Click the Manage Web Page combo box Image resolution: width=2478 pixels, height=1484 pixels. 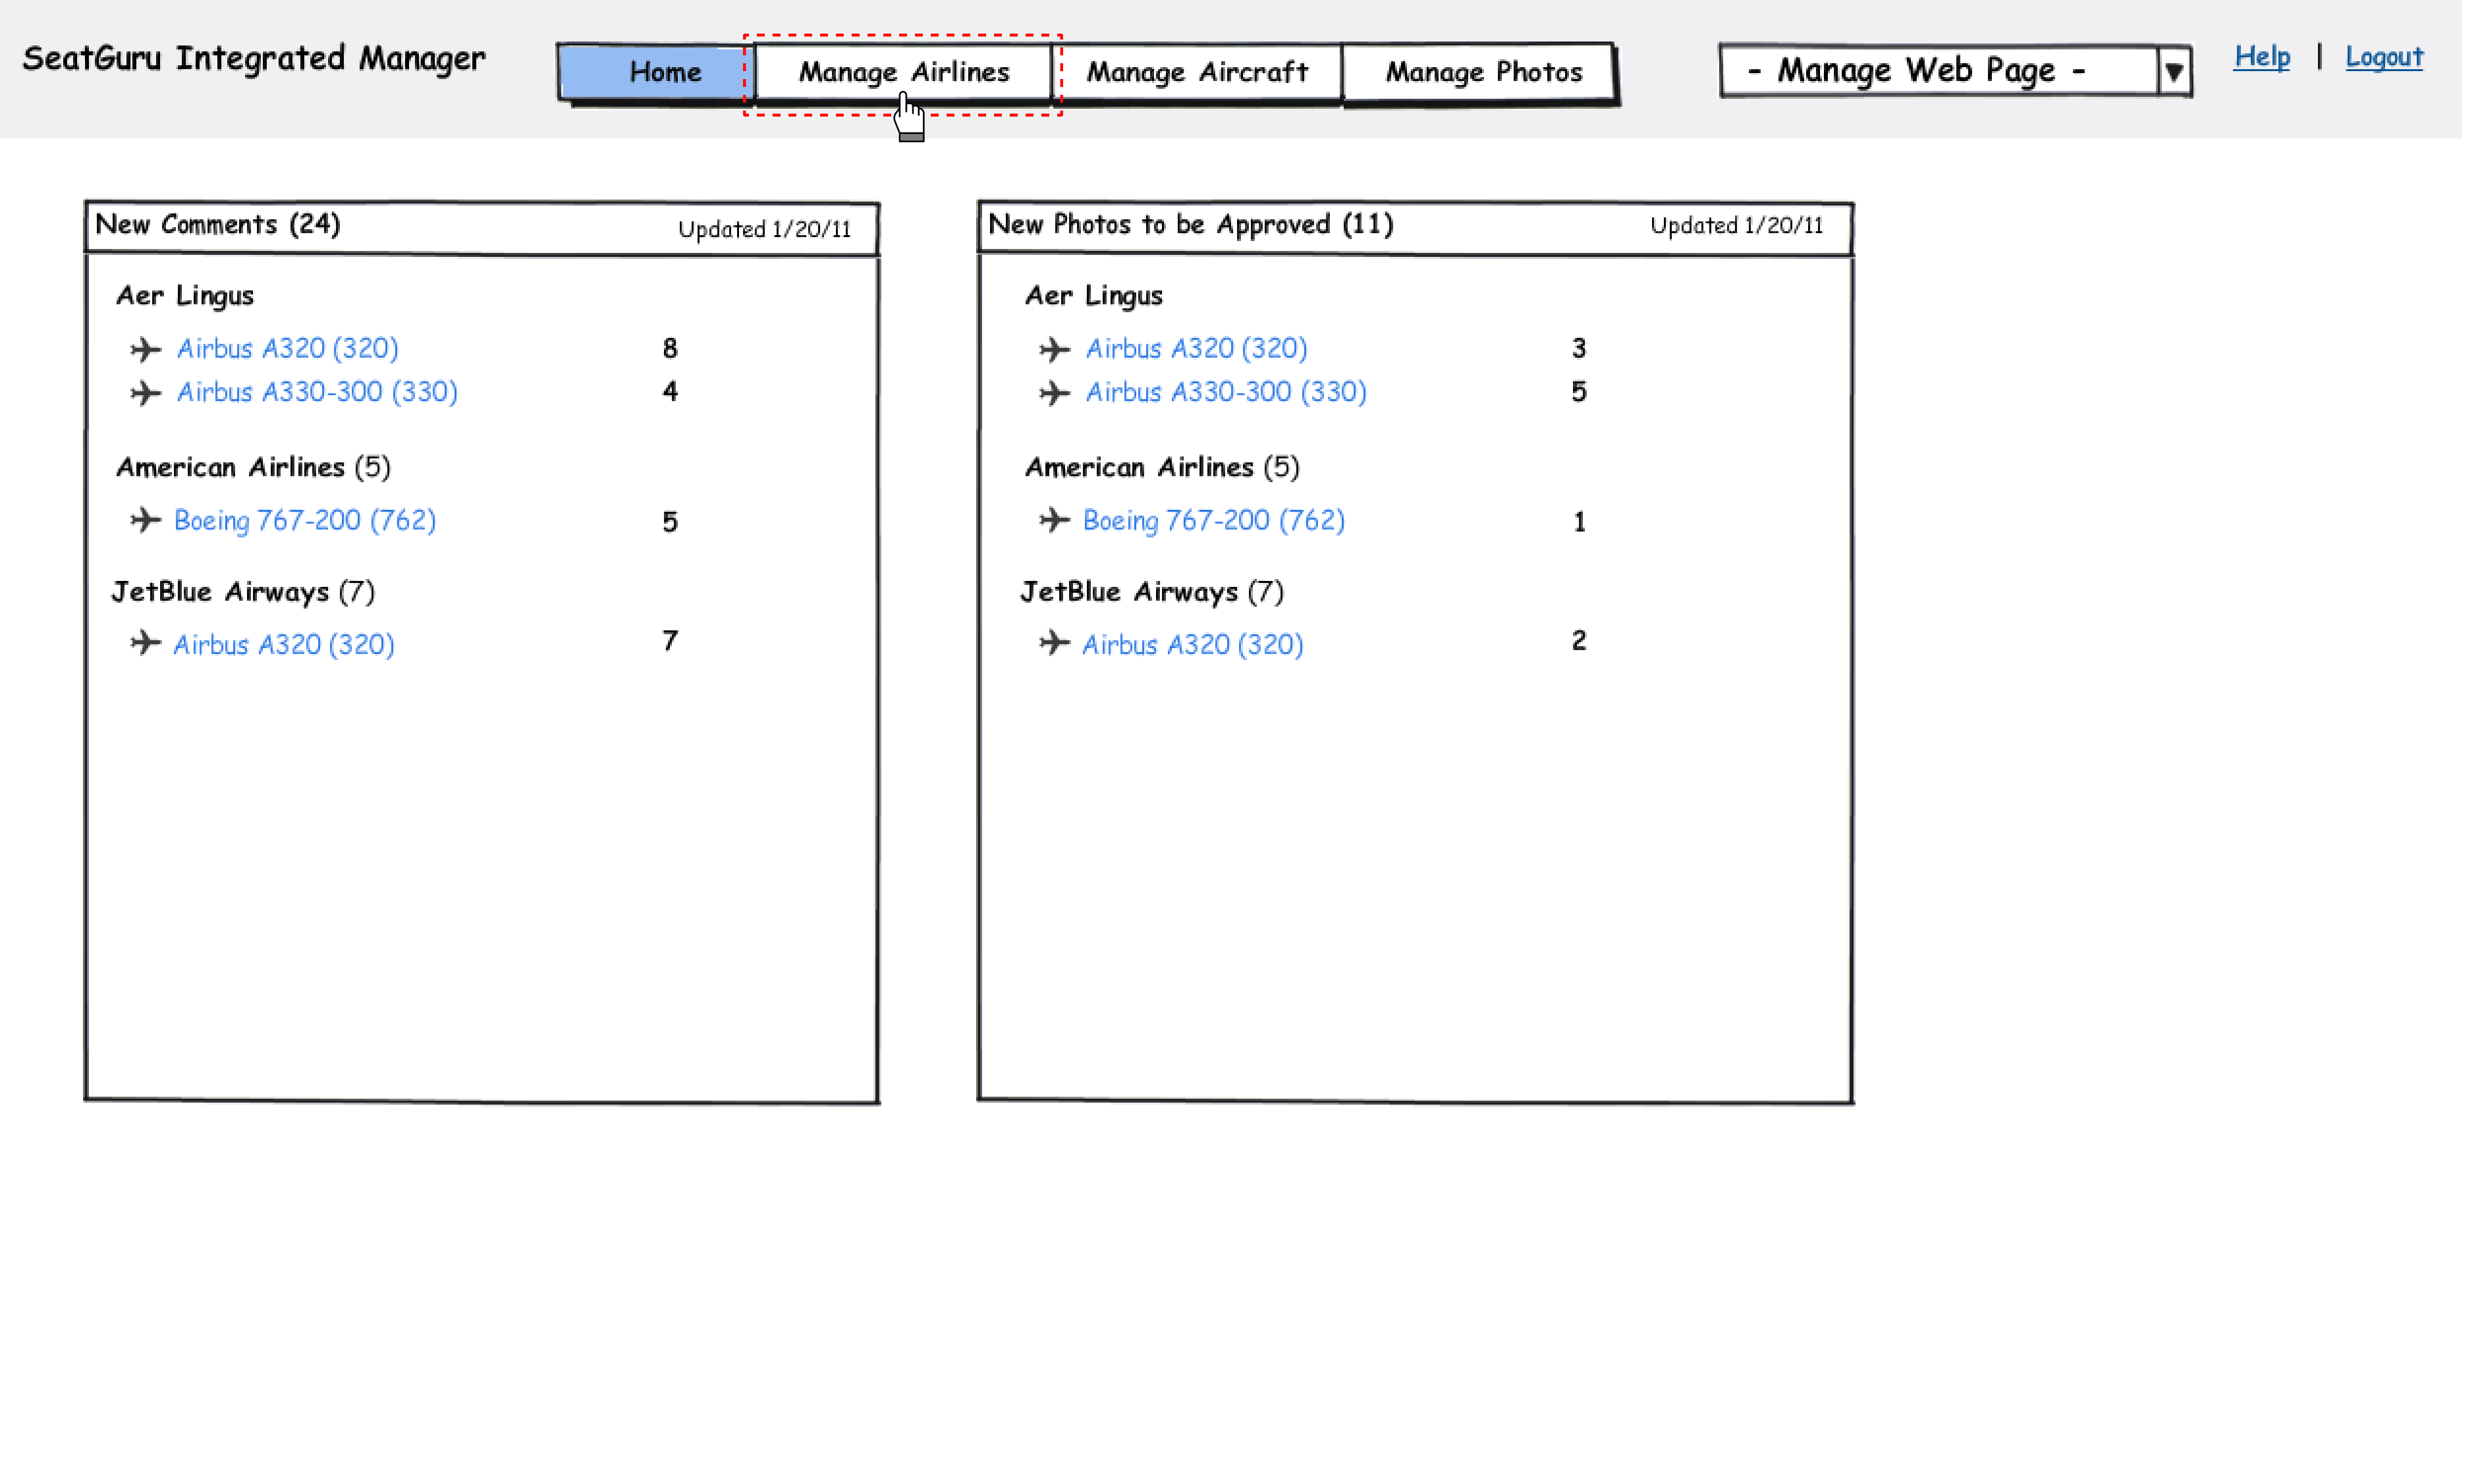(1937, 71)
